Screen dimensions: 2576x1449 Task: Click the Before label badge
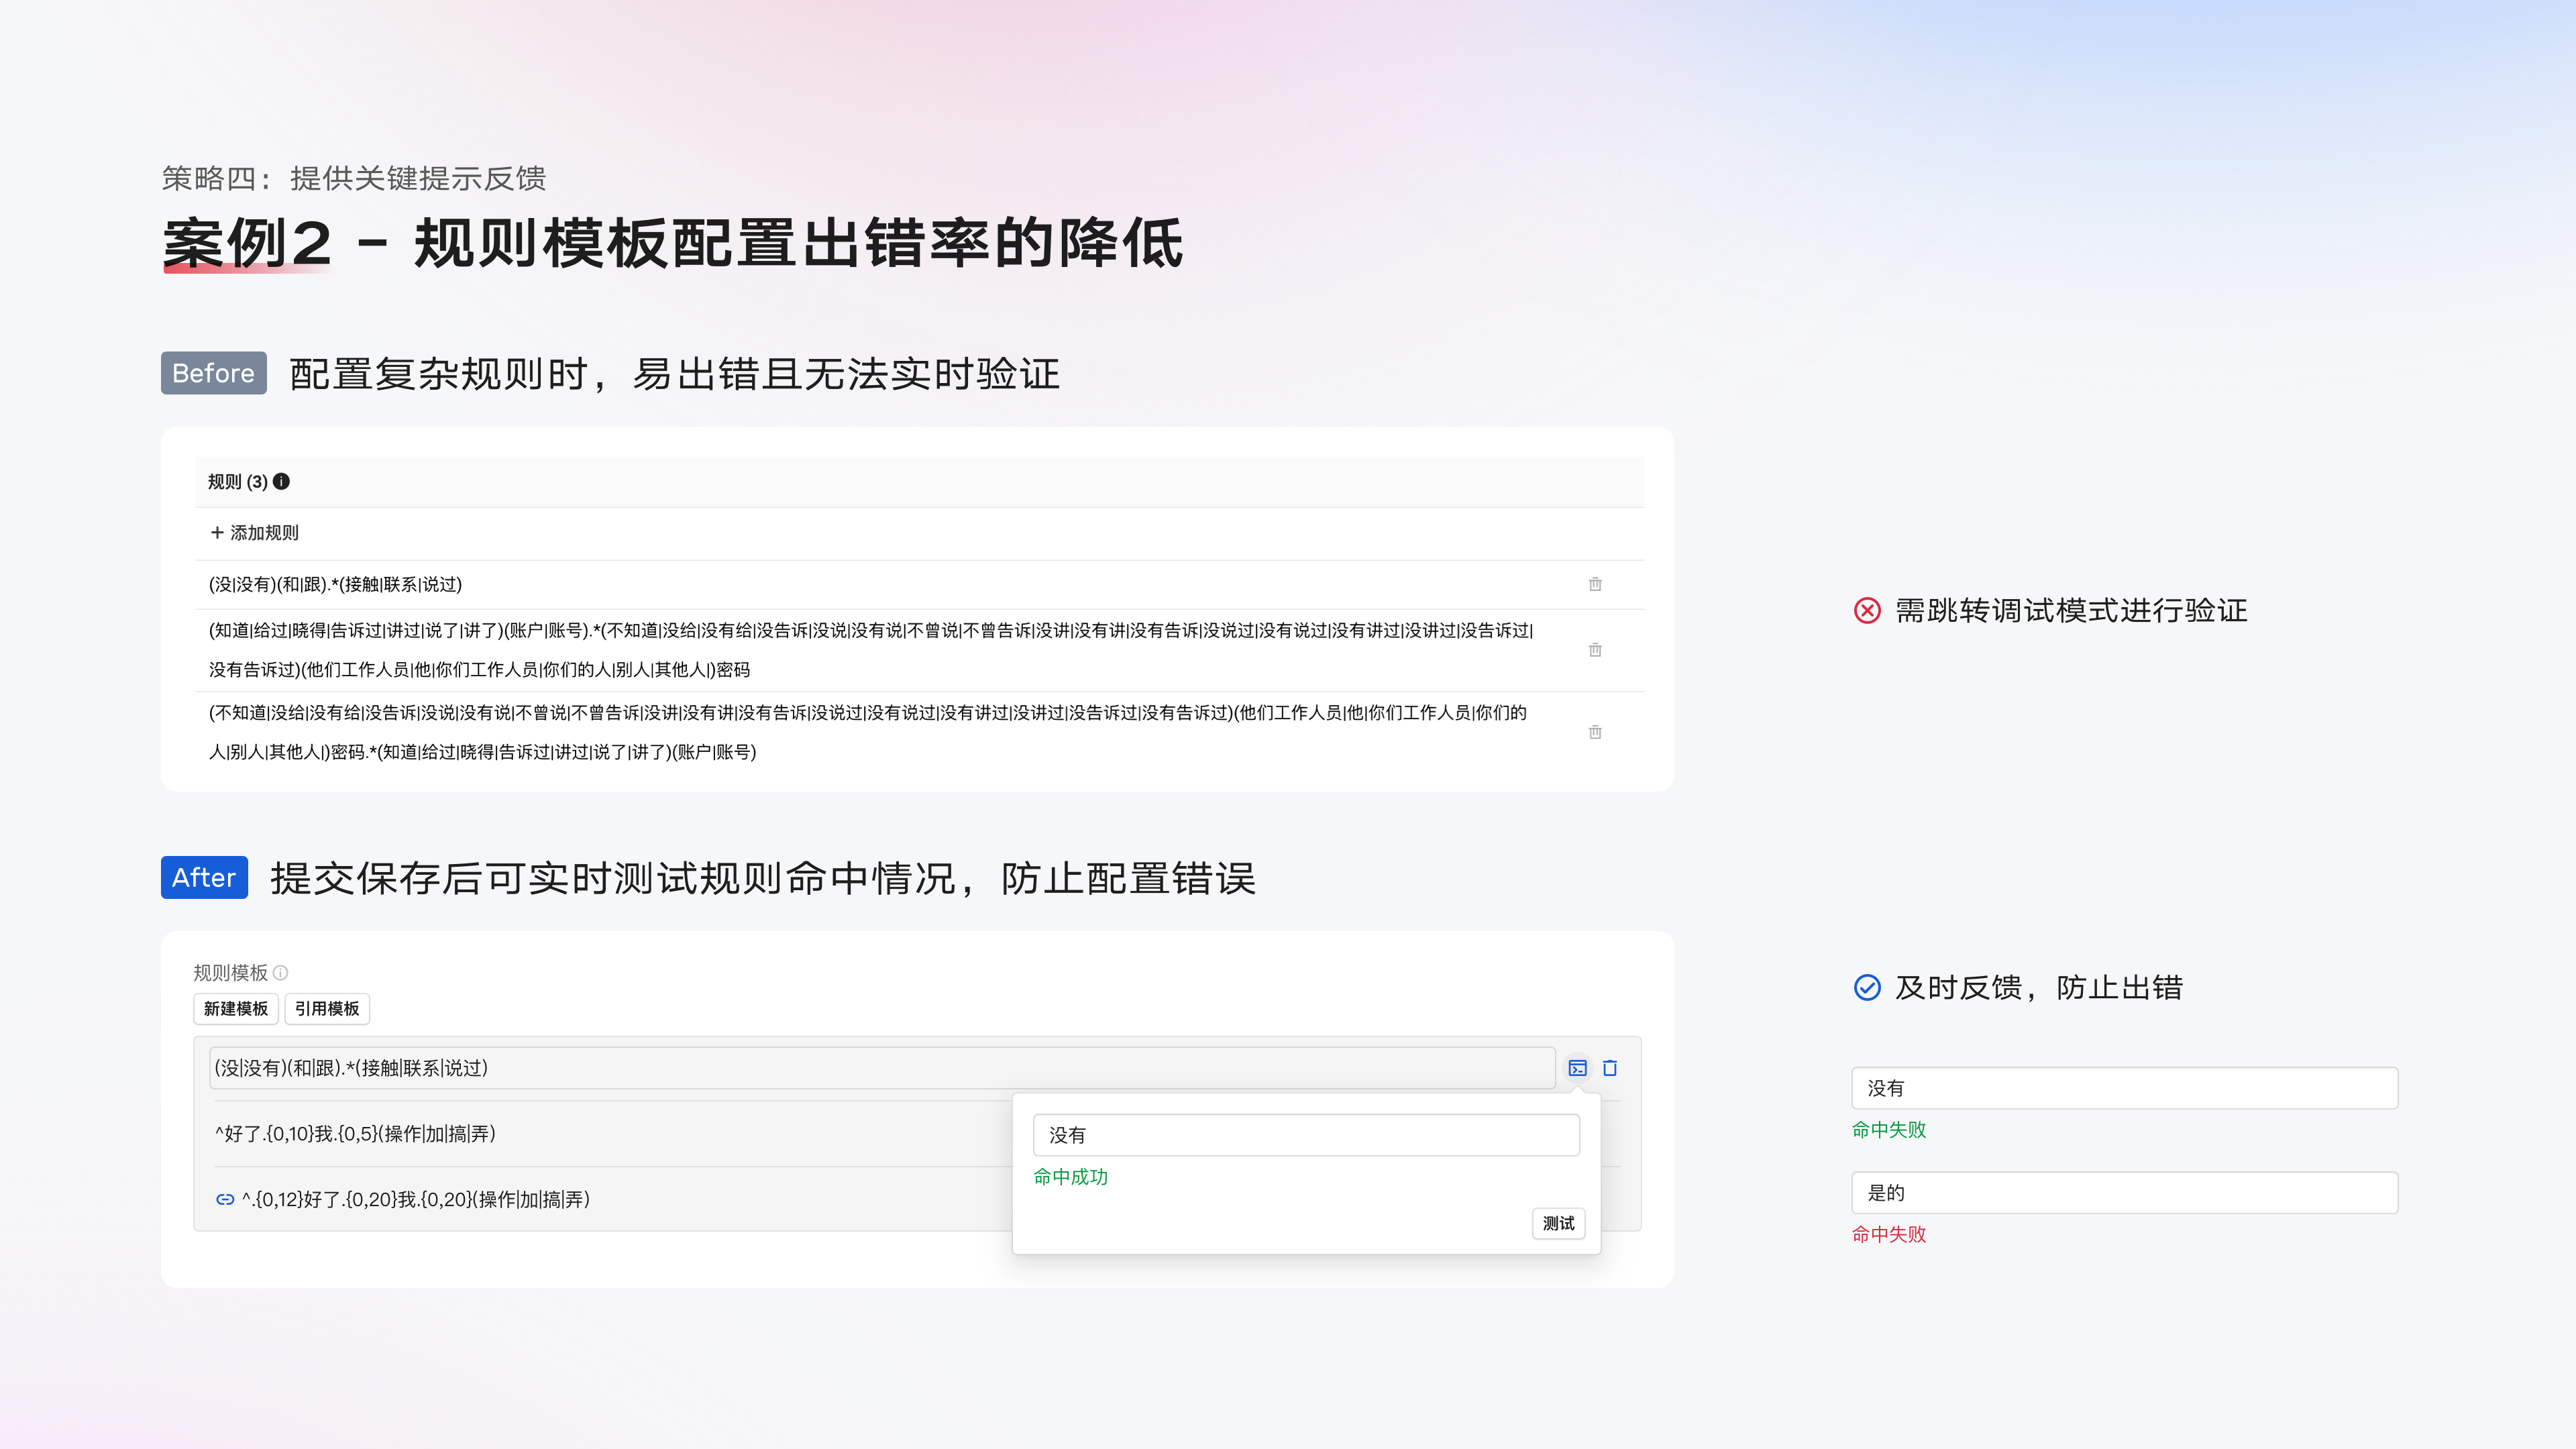click(214, 373)
